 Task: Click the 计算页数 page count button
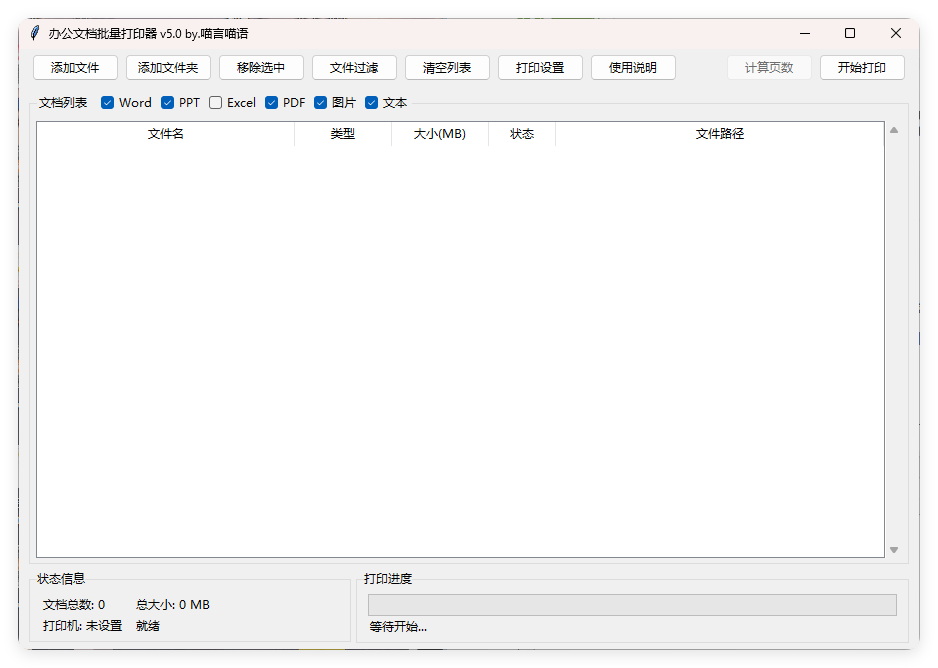769,68
